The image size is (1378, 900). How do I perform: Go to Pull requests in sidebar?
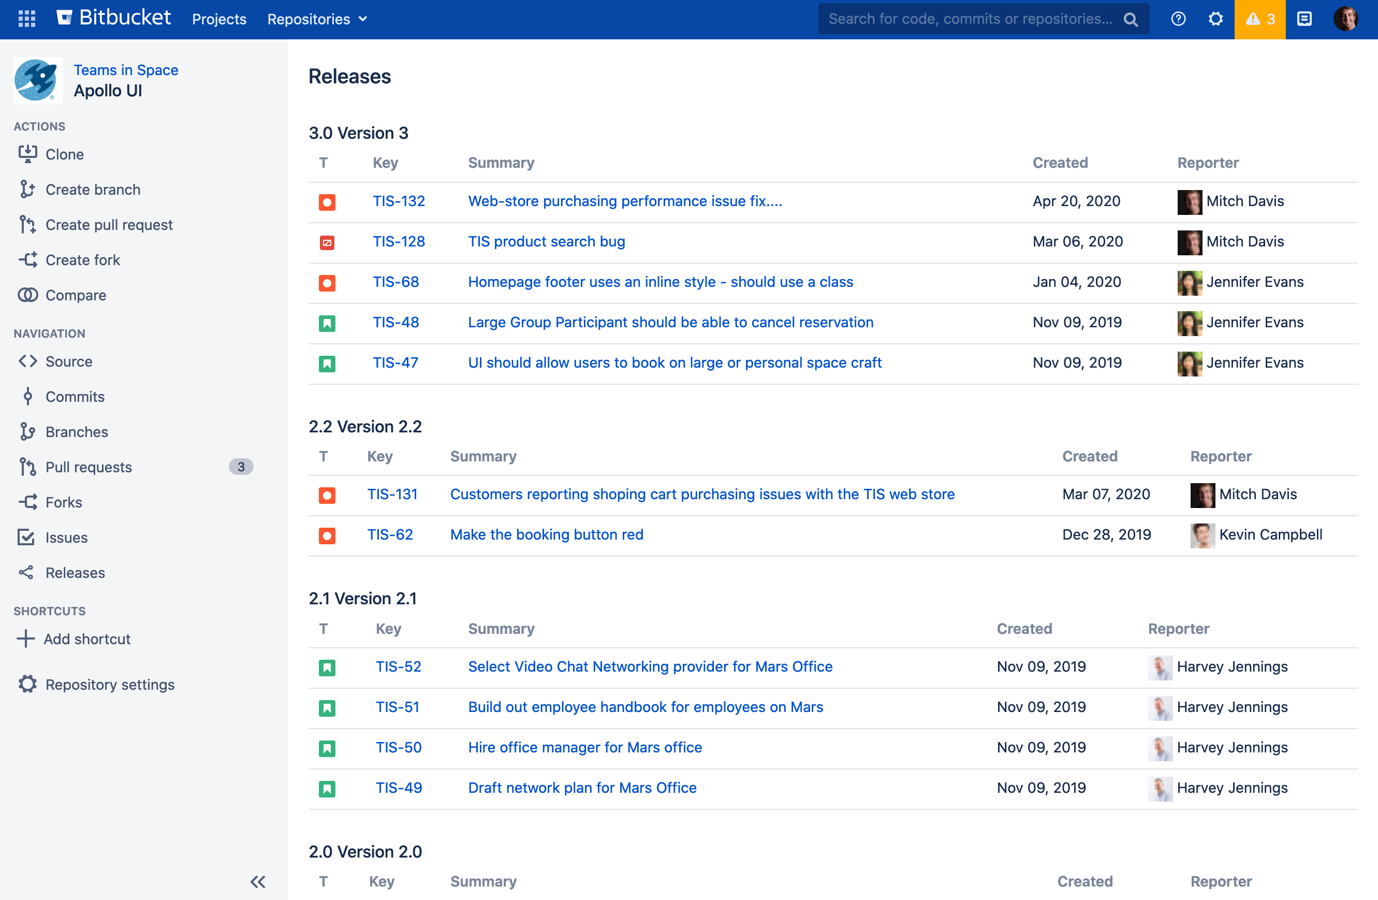coord(88,467)
